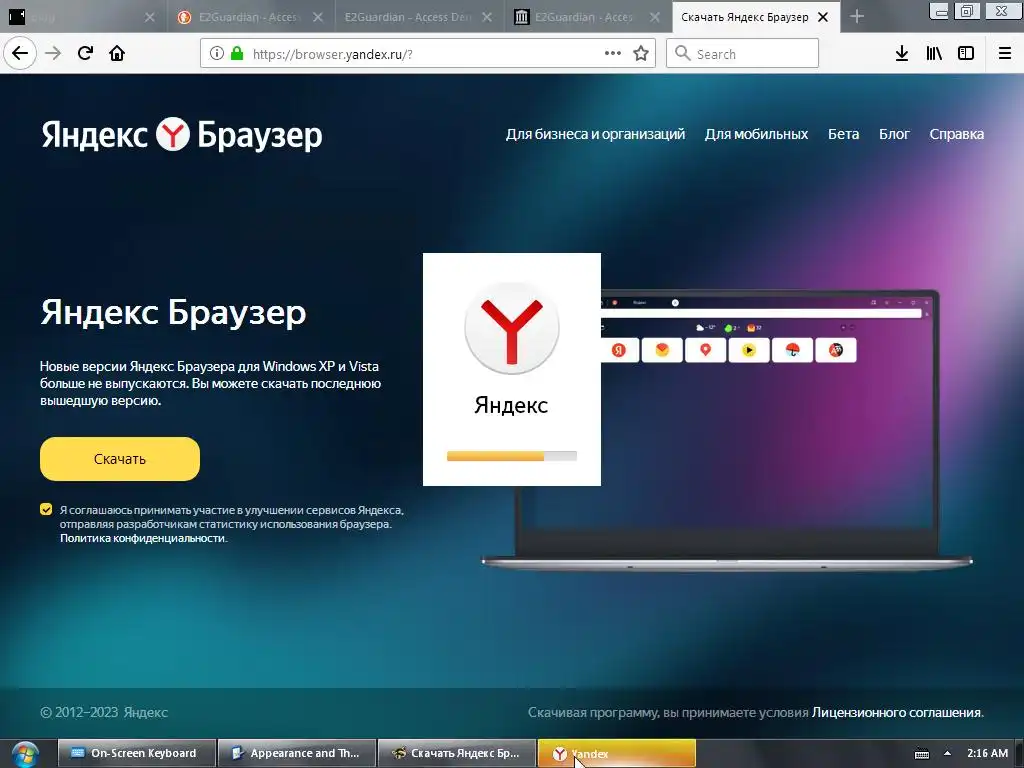Go back to the previous page
This screenshot has width=1024, height=768.
20,54
